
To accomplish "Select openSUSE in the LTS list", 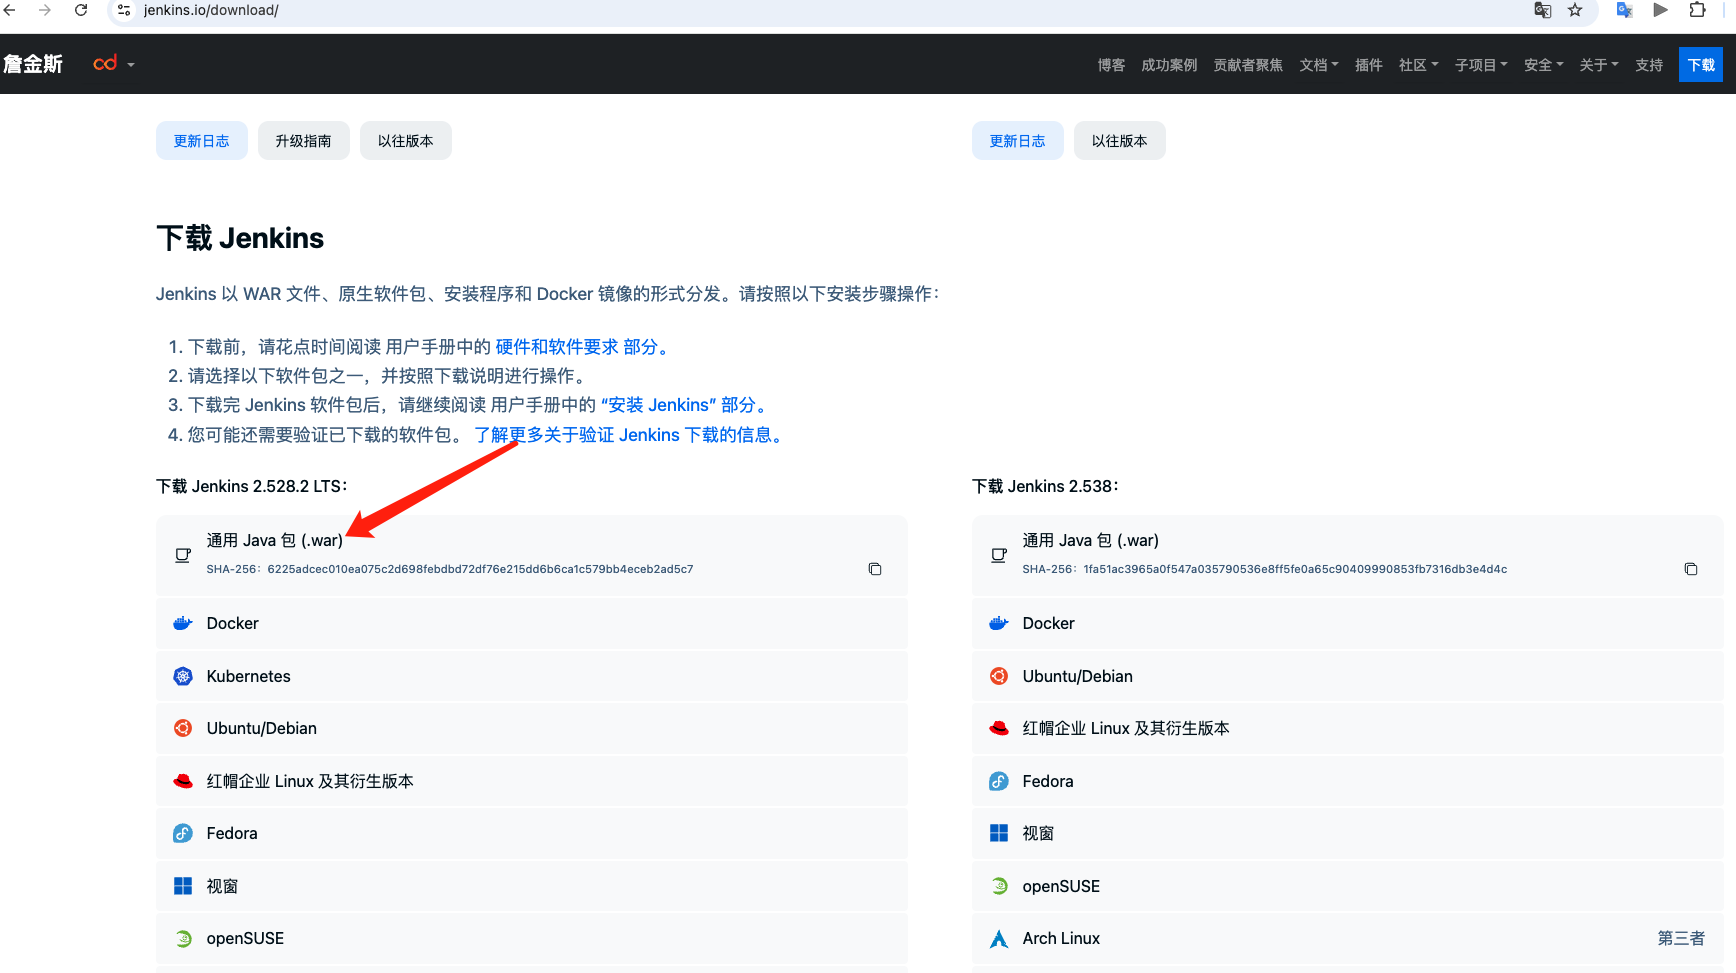I will (x=532, y=938).
